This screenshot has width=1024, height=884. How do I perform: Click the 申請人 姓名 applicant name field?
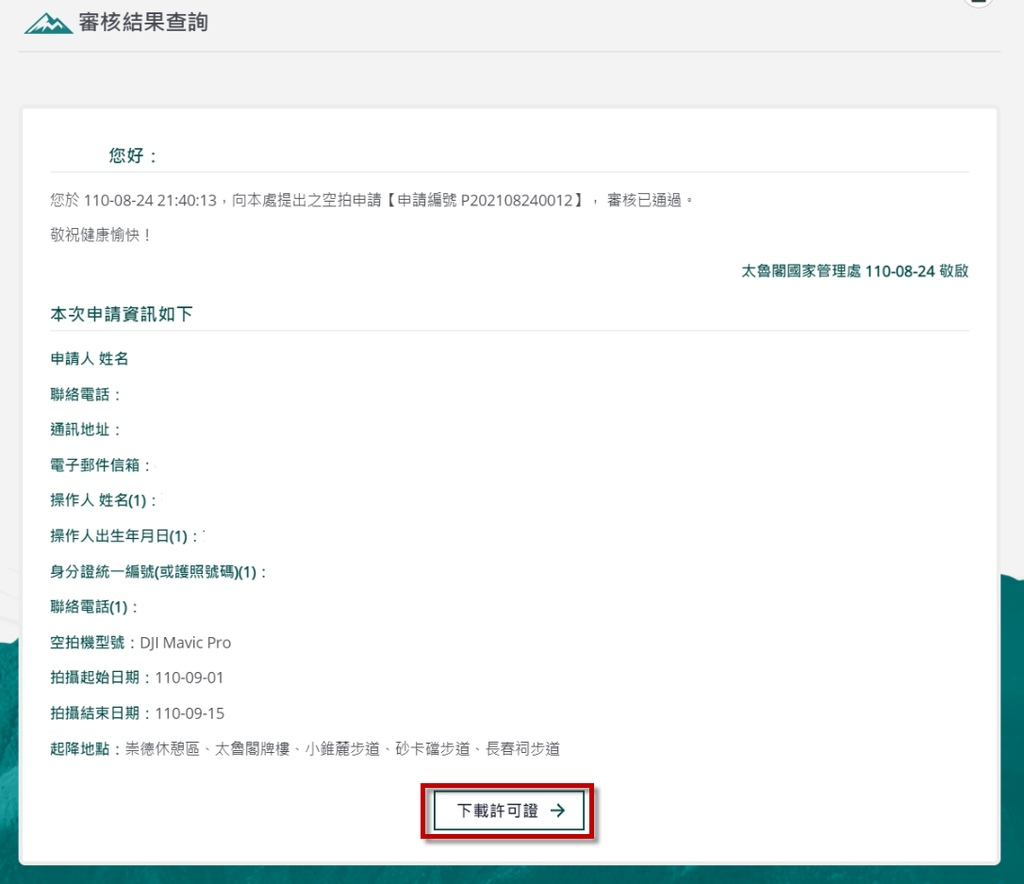click(88, 358)
